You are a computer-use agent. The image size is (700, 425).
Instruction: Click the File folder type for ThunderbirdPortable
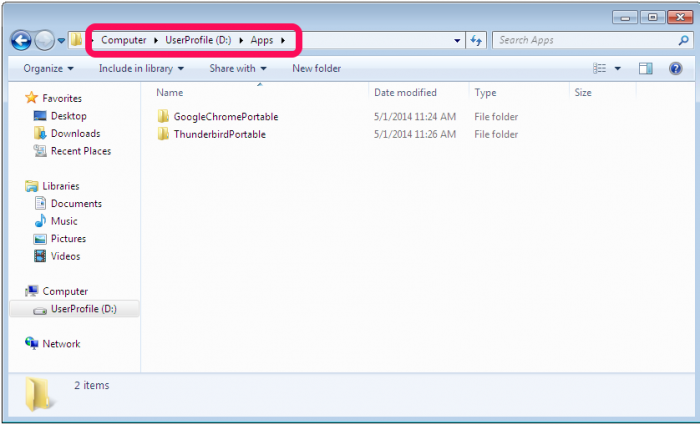coord(496,134)
